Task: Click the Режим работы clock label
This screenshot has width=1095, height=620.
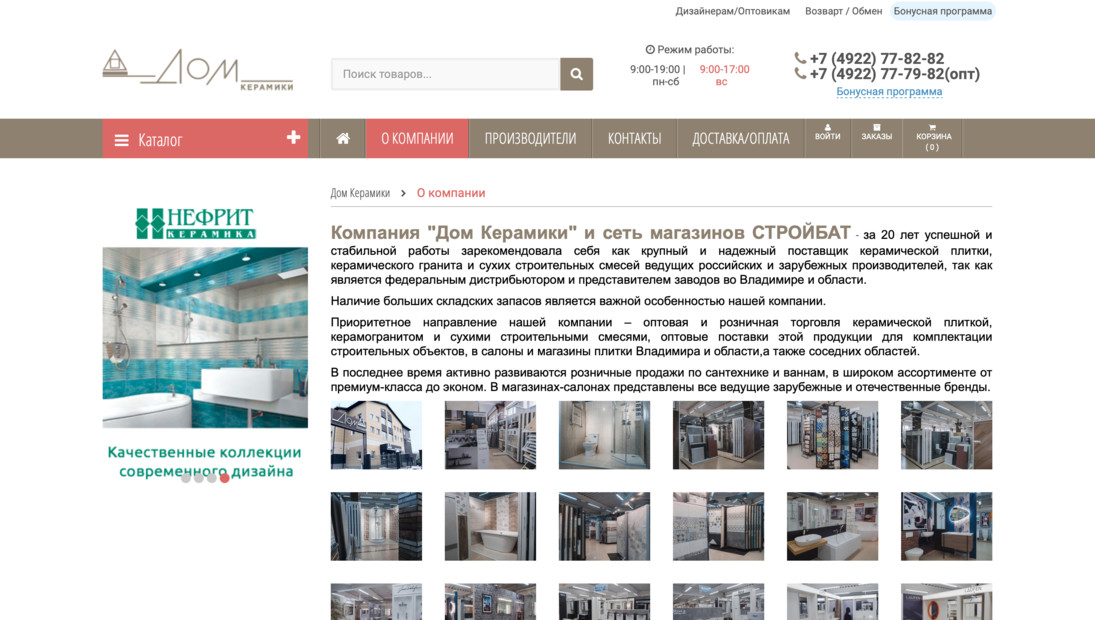Action: (x=689, y=50)
